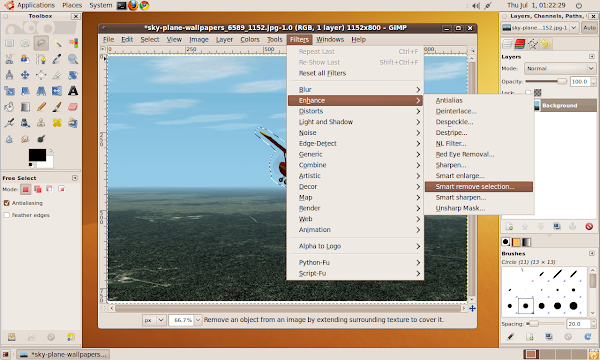600x360 pixels.
Task: Set selection mode to Subtract from selection
Action: point(49,189)
